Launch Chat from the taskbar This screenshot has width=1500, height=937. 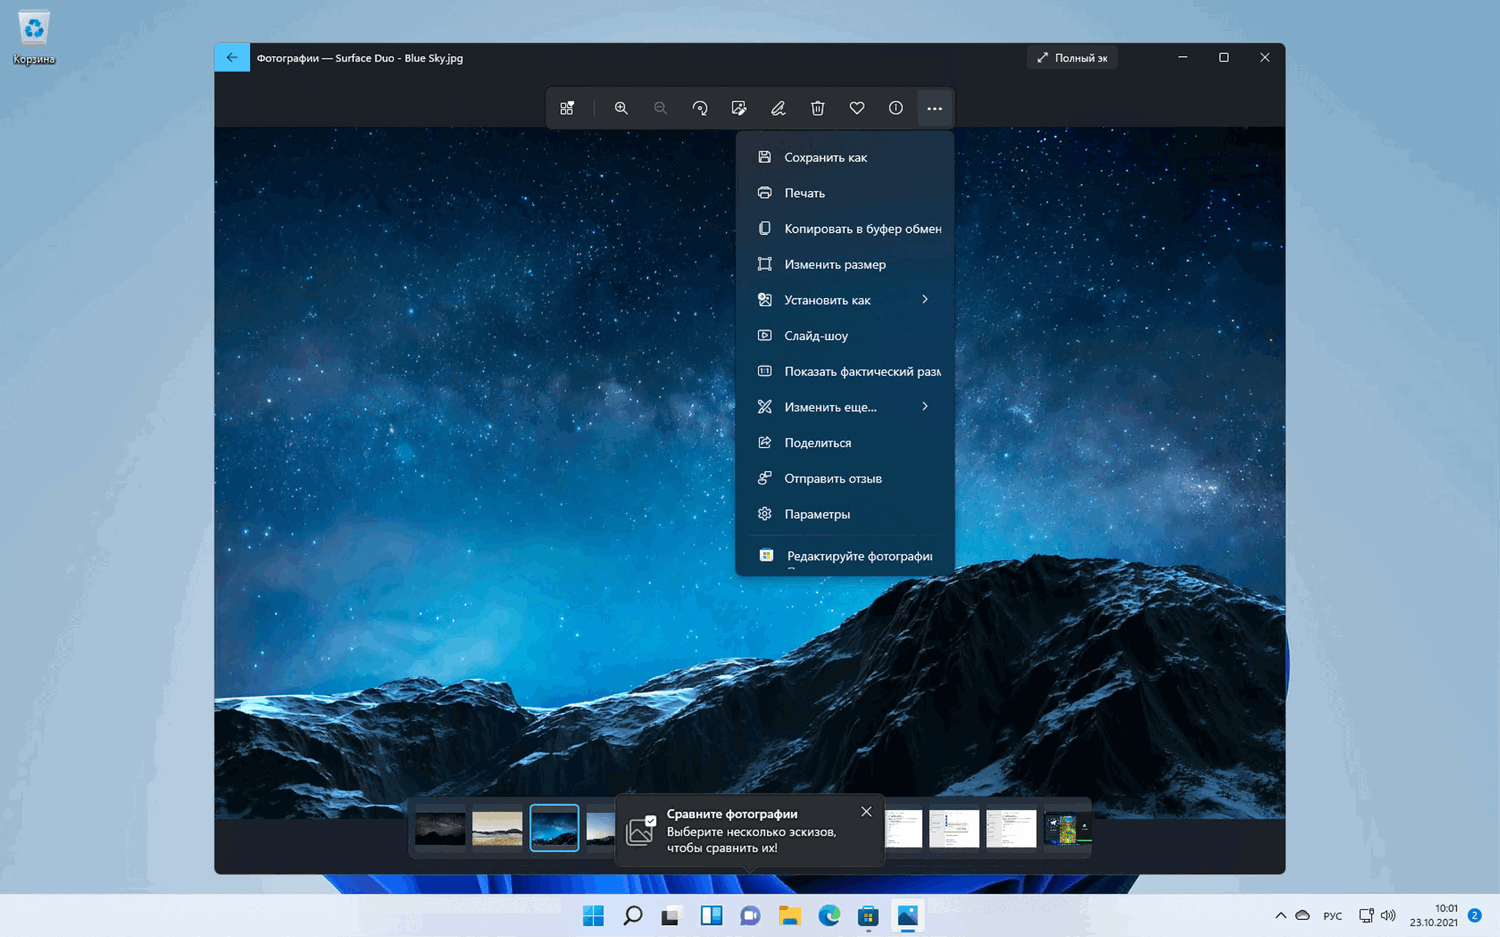point(750,916)
